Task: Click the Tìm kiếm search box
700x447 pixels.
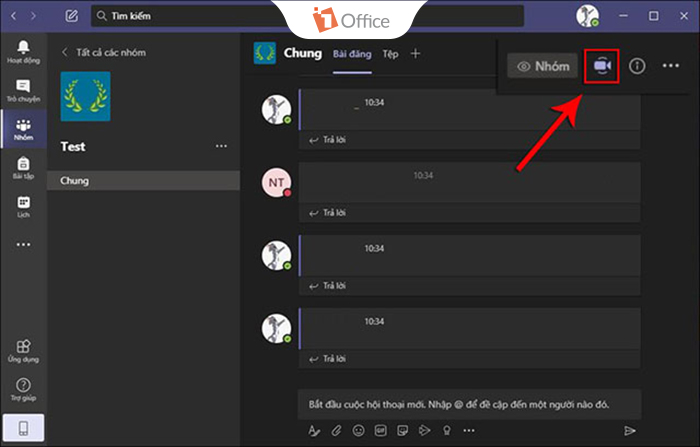Action: (x=307, y=16)
